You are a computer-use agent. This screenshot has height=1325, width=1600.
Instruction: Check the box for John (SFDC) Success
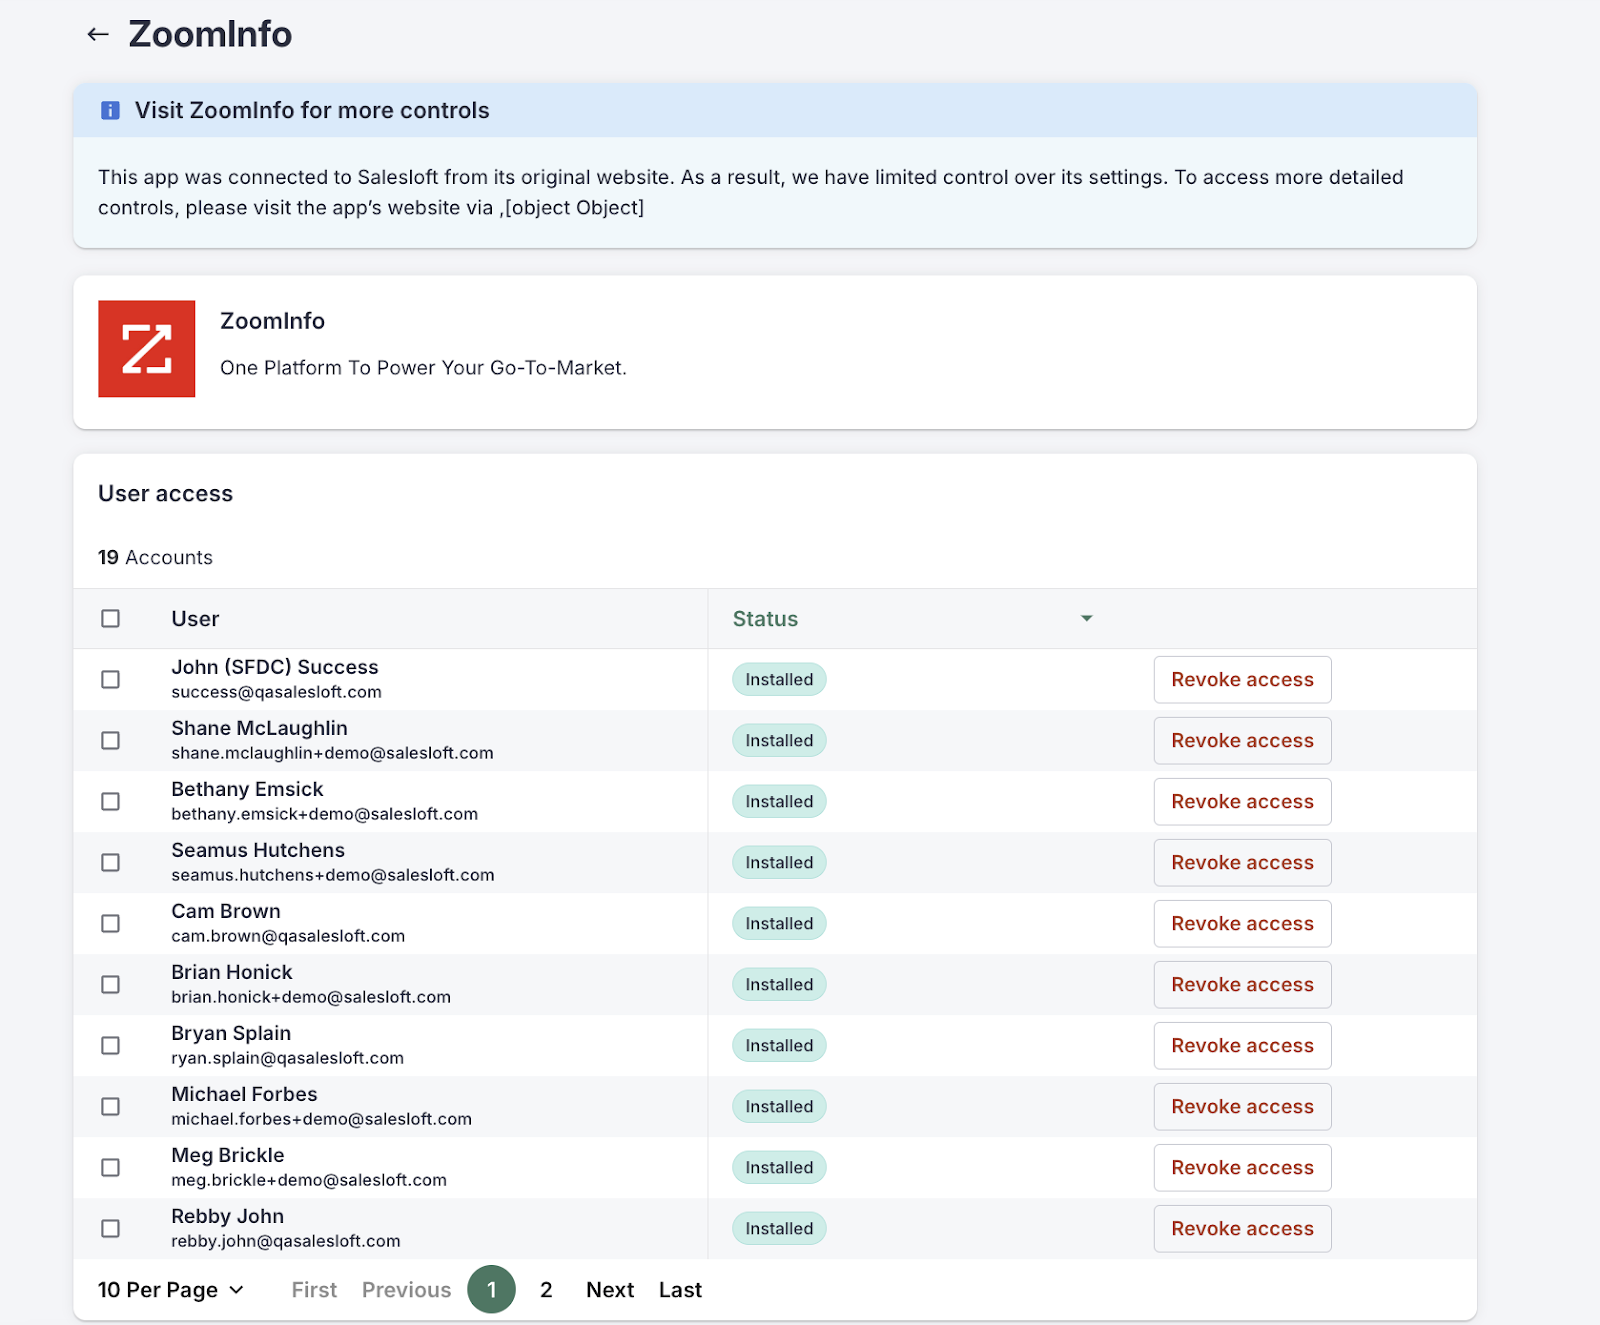111,680
